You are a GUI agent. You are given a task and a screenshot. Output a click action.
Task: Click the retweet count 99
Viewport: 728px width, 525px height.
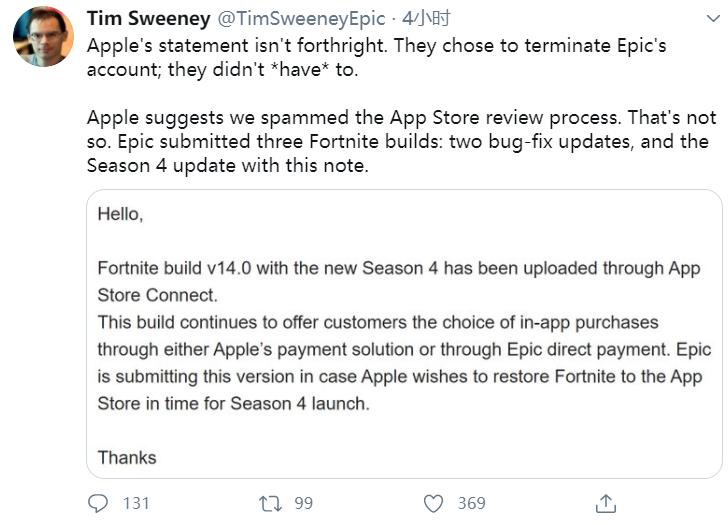point(304,503)
